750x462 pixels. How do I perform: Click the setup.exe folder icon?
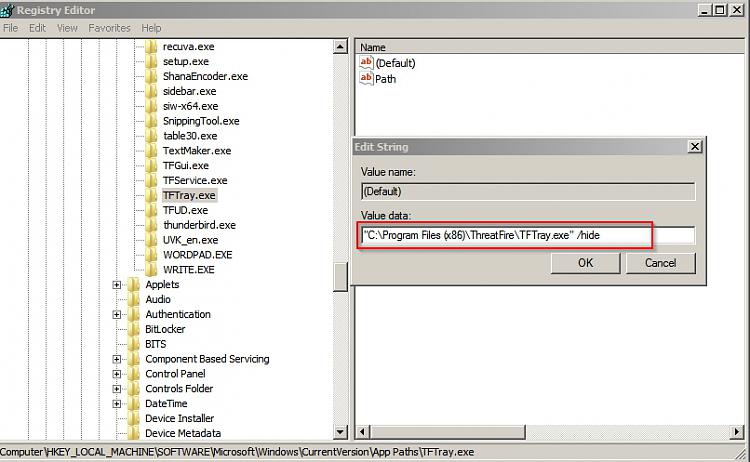pyautogui.click(x=151, y=61)
